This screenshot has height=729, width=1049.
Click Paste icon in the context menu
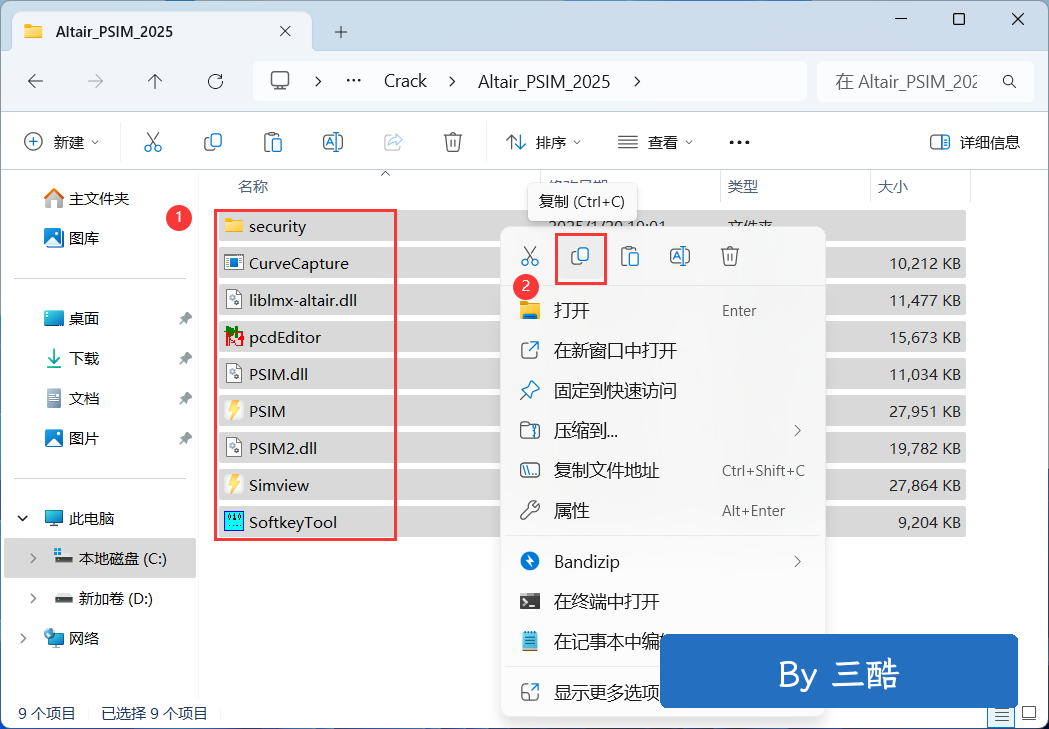(x=630, y=256)
